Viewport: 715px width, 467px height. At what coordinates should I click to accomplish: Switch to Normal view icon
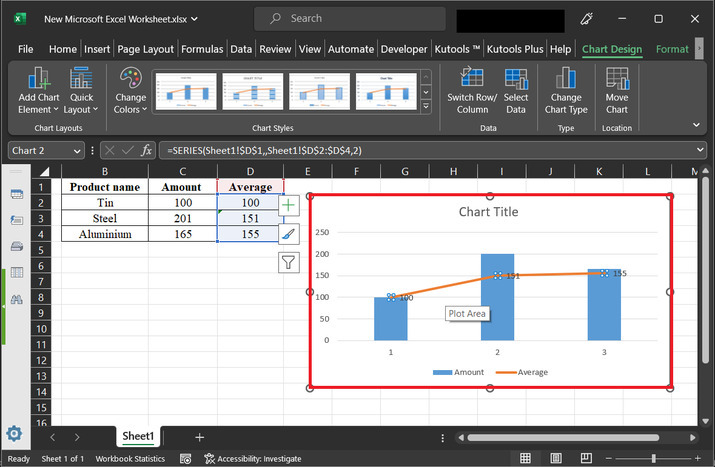[x=525, y=458]
